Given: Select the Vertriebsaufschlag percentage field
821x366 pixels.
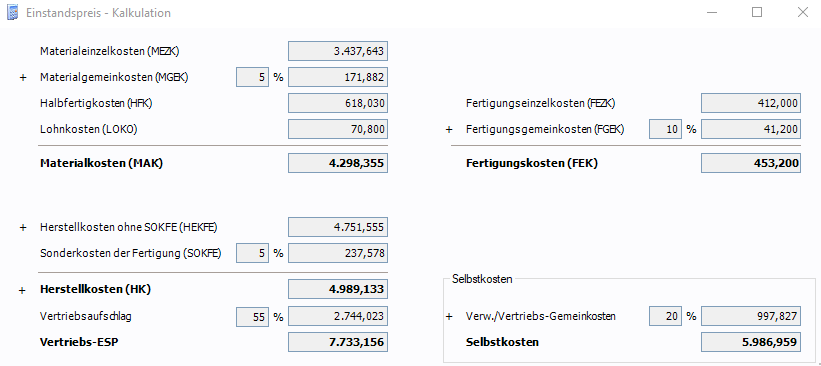Looking at the screenshot, I should (x=253, y=316).
